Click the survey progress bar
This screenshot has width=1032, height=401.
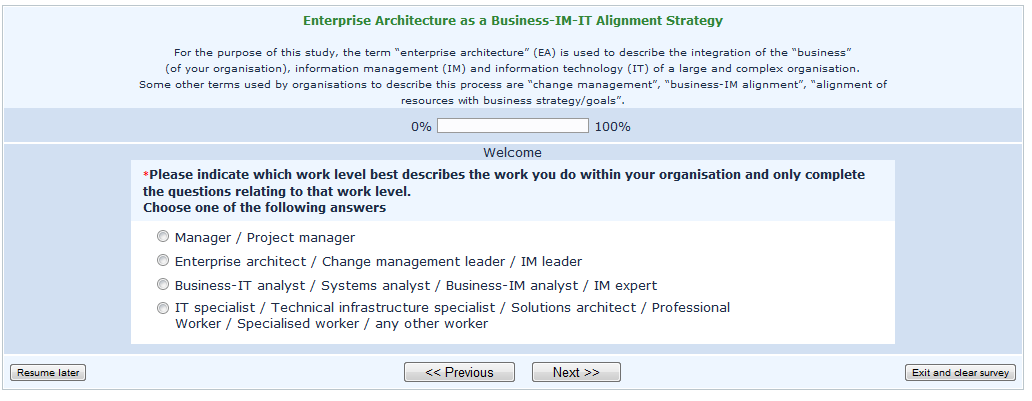512,127
